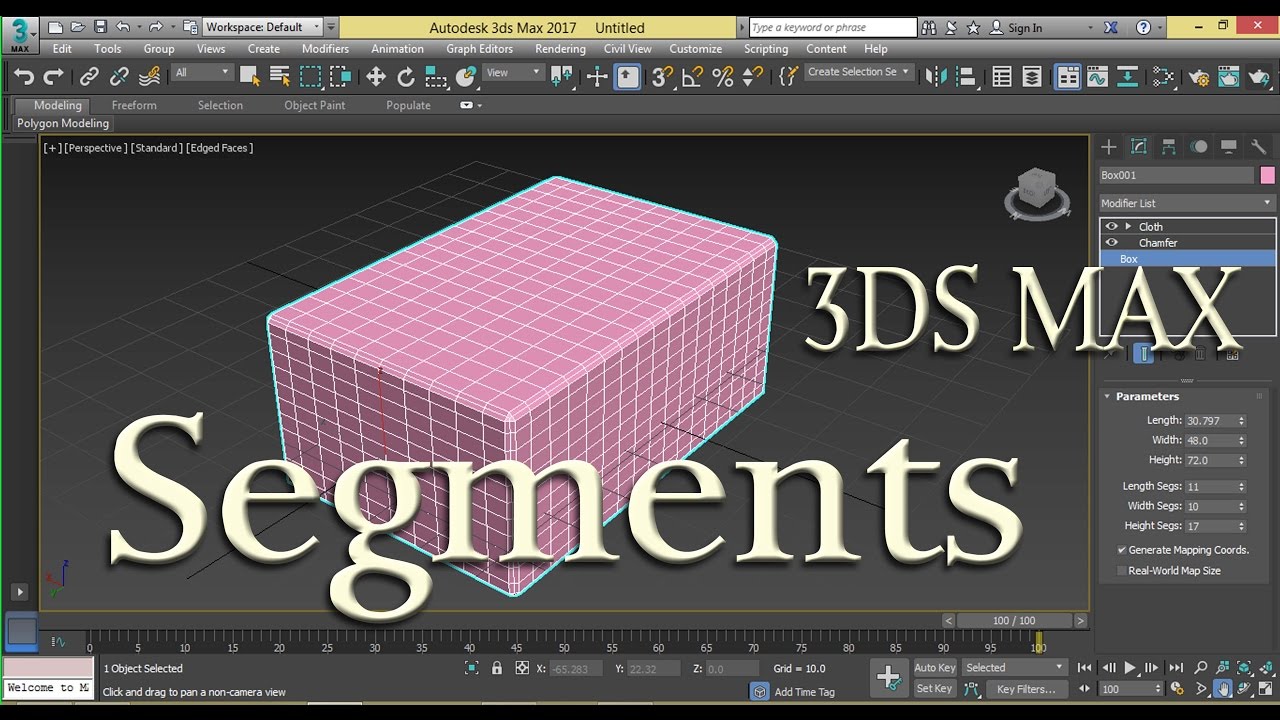Open the Customize menu
Screen dimensions: 1280x720
695,48
